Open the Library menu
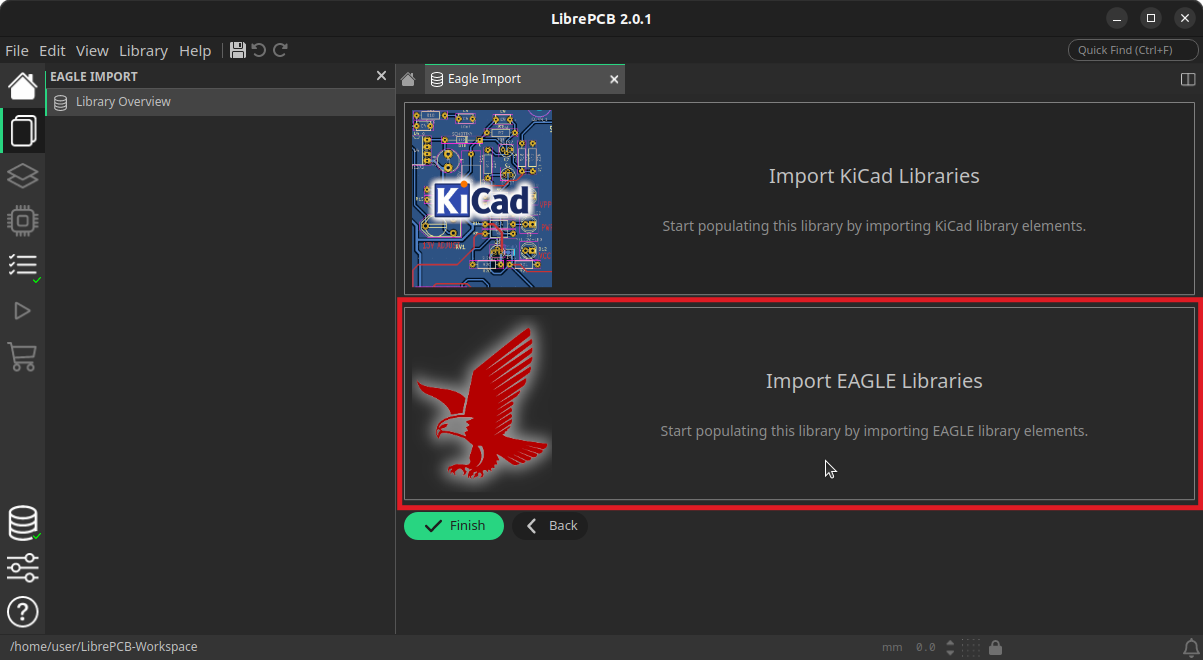This screenshot has width=1203, height=660. 143,50
